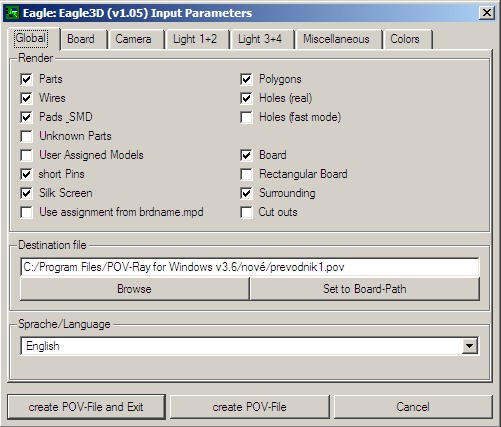Click the Destination file path field

click(x=250, y=267)
